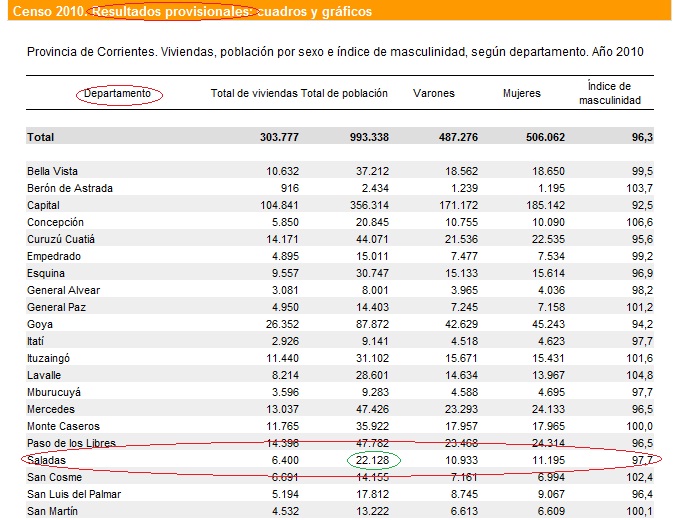Click the Total de viviendas column header

tap(254, 94)
